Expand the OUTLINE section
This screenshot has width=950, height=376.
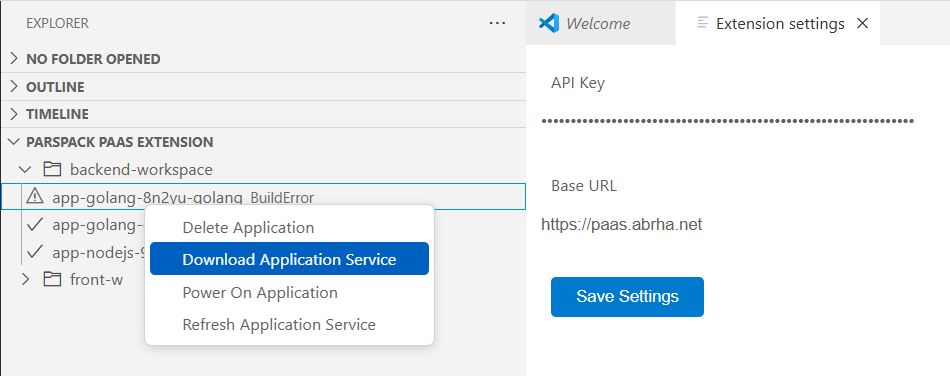tap(15, 87)
